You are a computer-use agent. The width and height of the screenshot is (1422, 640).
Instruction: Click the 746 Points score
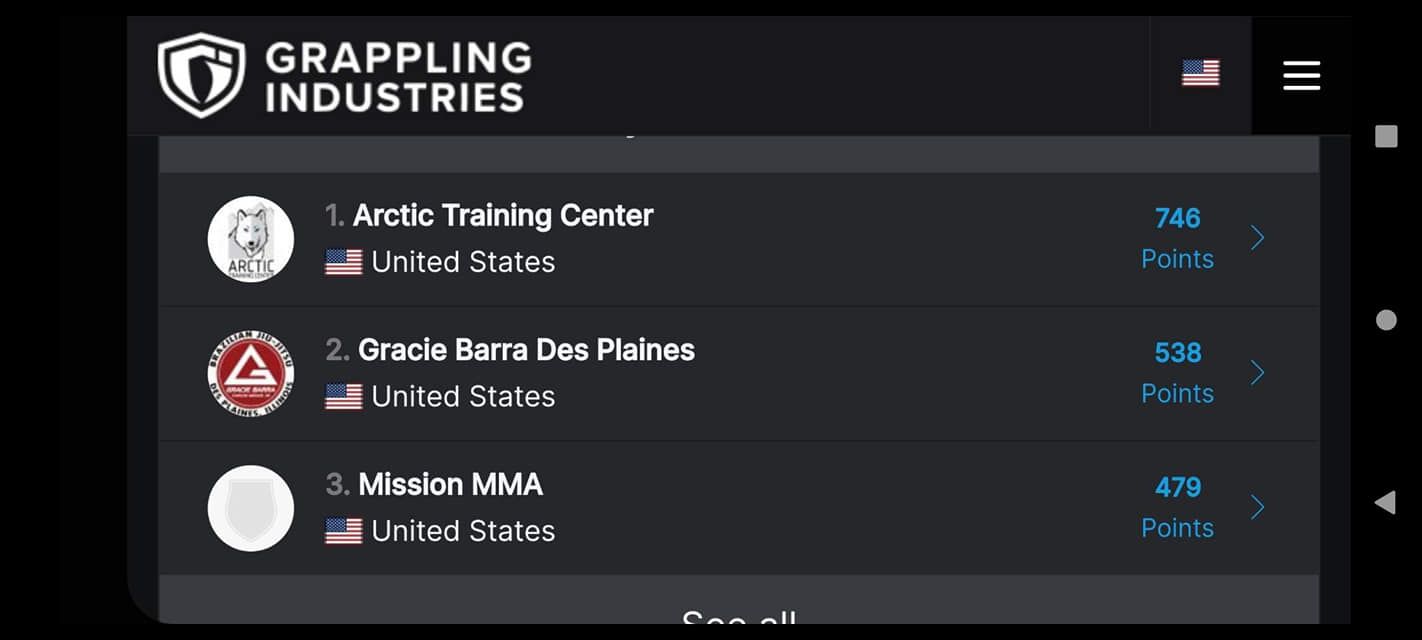point(1177,238)
